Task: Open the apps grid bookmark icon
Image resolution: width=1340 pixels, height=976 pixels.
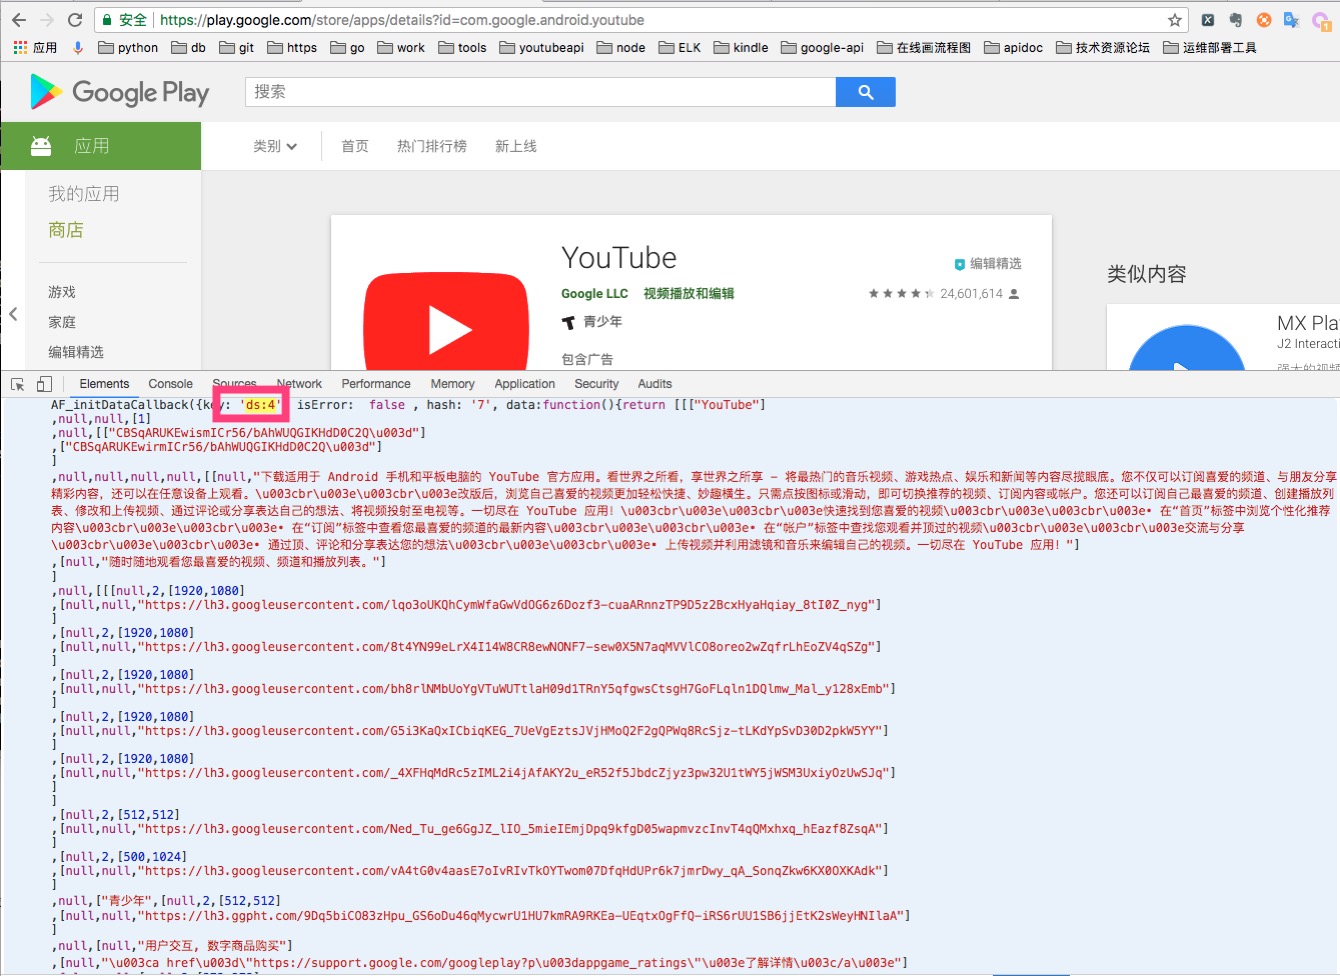Action: pyautogui.click(x=20, y=47)
